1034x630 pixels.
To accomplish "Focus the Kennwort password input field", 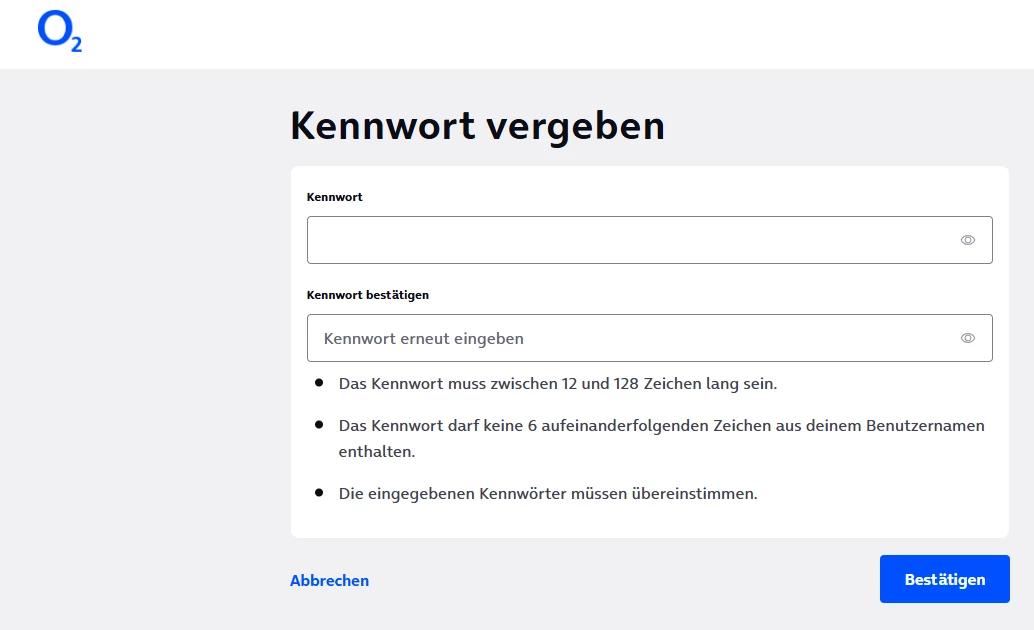I will pos(630,240).
